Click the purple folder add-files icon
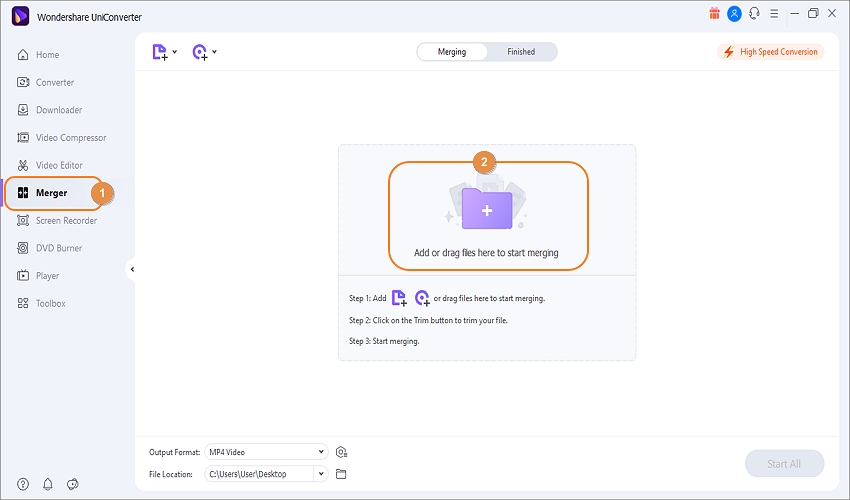850x500 pixels. (487, 209)
